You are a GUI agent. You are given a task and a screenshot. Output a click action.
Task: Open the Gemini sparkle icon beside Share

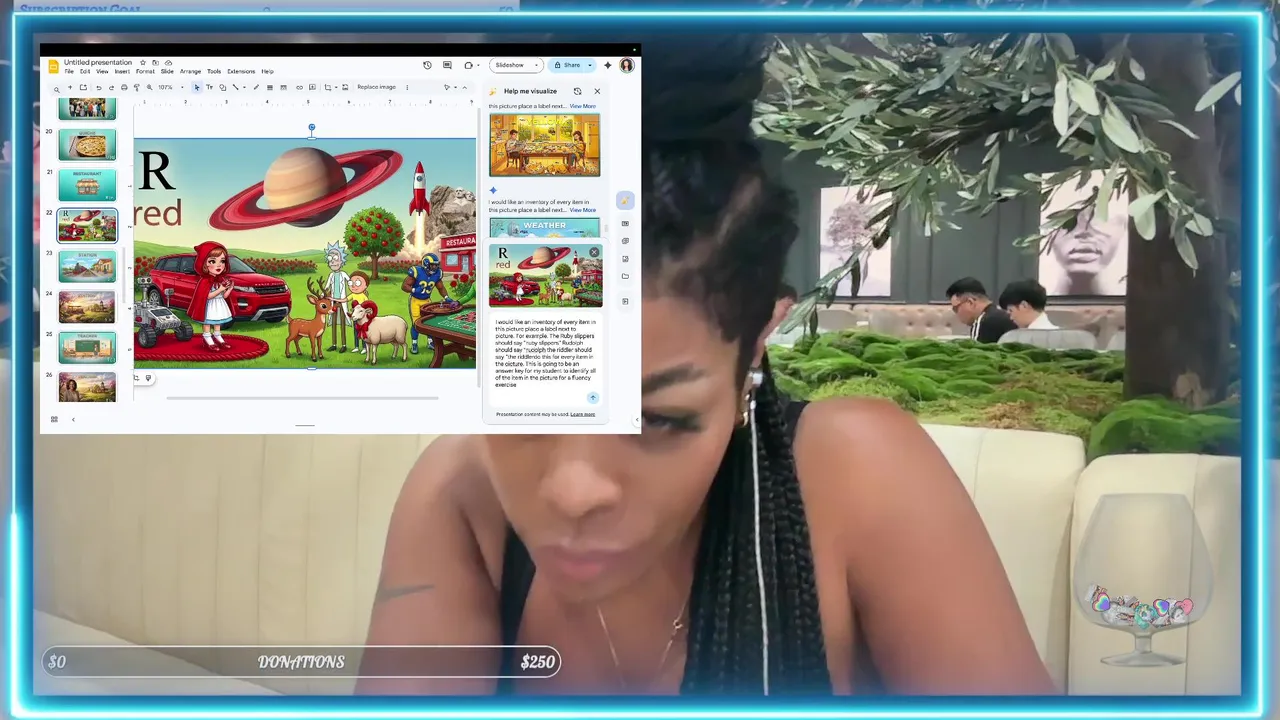pos(607,65)
